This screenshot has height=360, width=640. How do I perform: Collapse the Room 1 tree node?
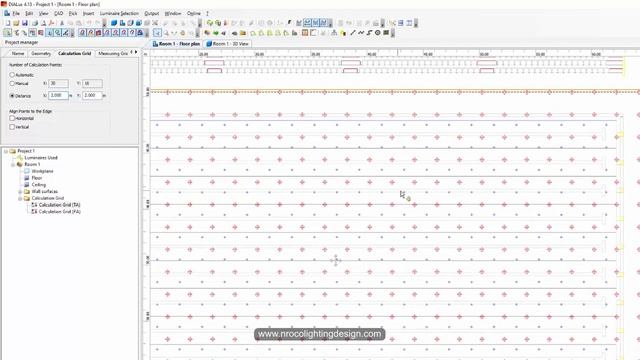(x=13, y=164)
